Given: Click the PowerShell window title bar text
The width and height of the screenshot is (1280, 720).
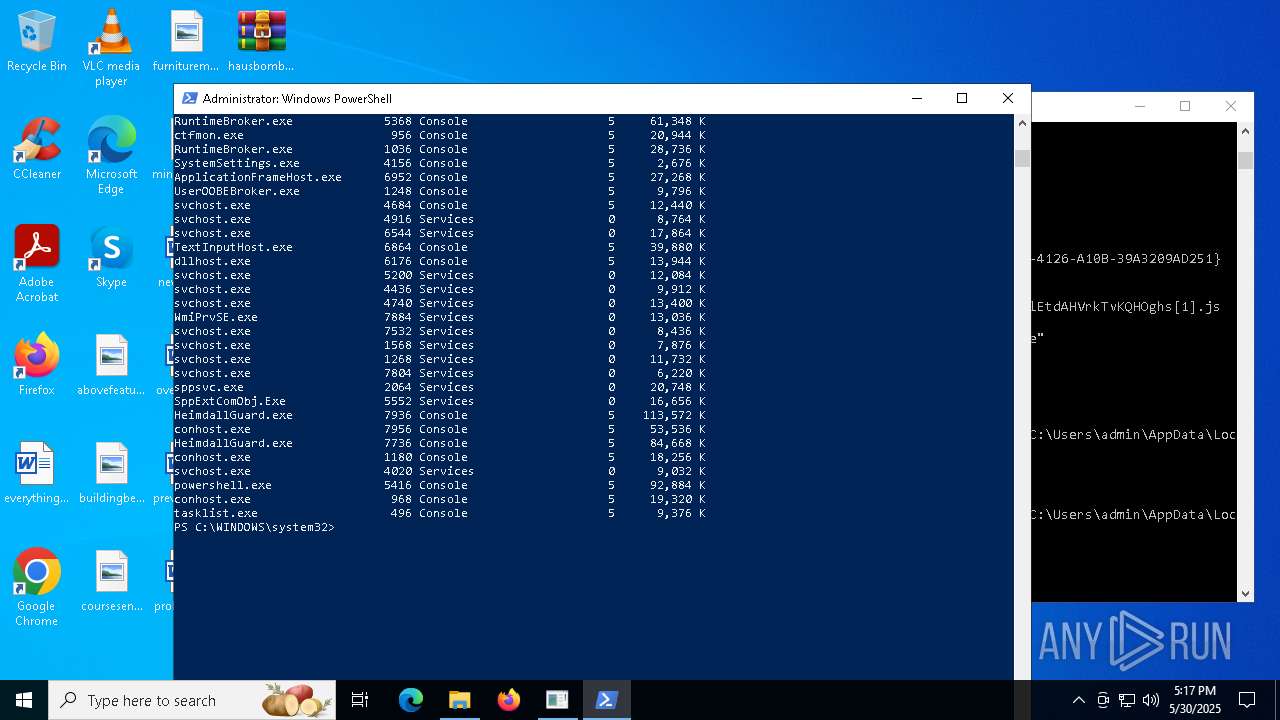Looking at the screenshot, I should click(297, 98).
